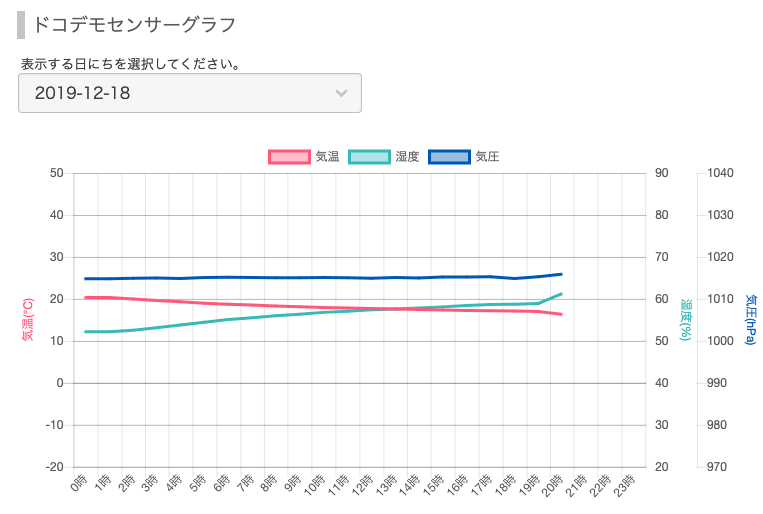The image size is (763, 514).
Task: Click the 23時 x-axis label
Action: [x=622, y=486]
